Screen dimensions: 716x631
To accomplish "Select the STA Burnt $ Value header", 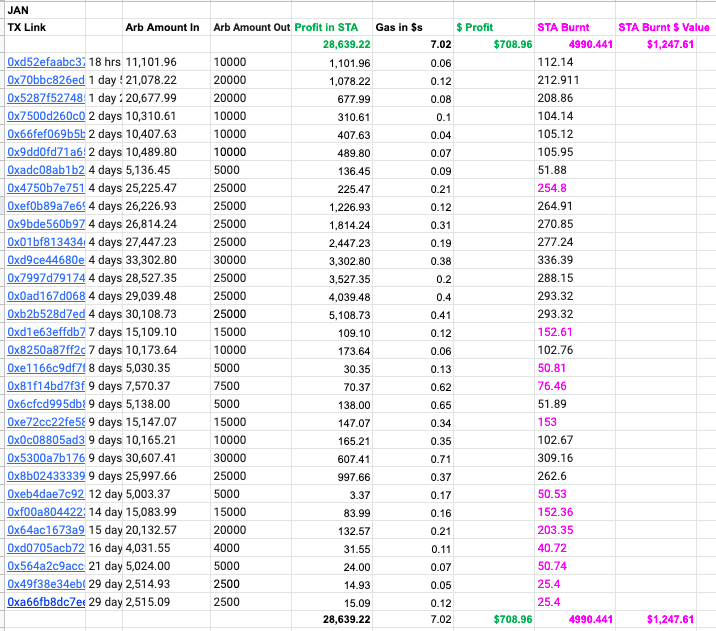I will pyautogui.click(x=664, y=27).
